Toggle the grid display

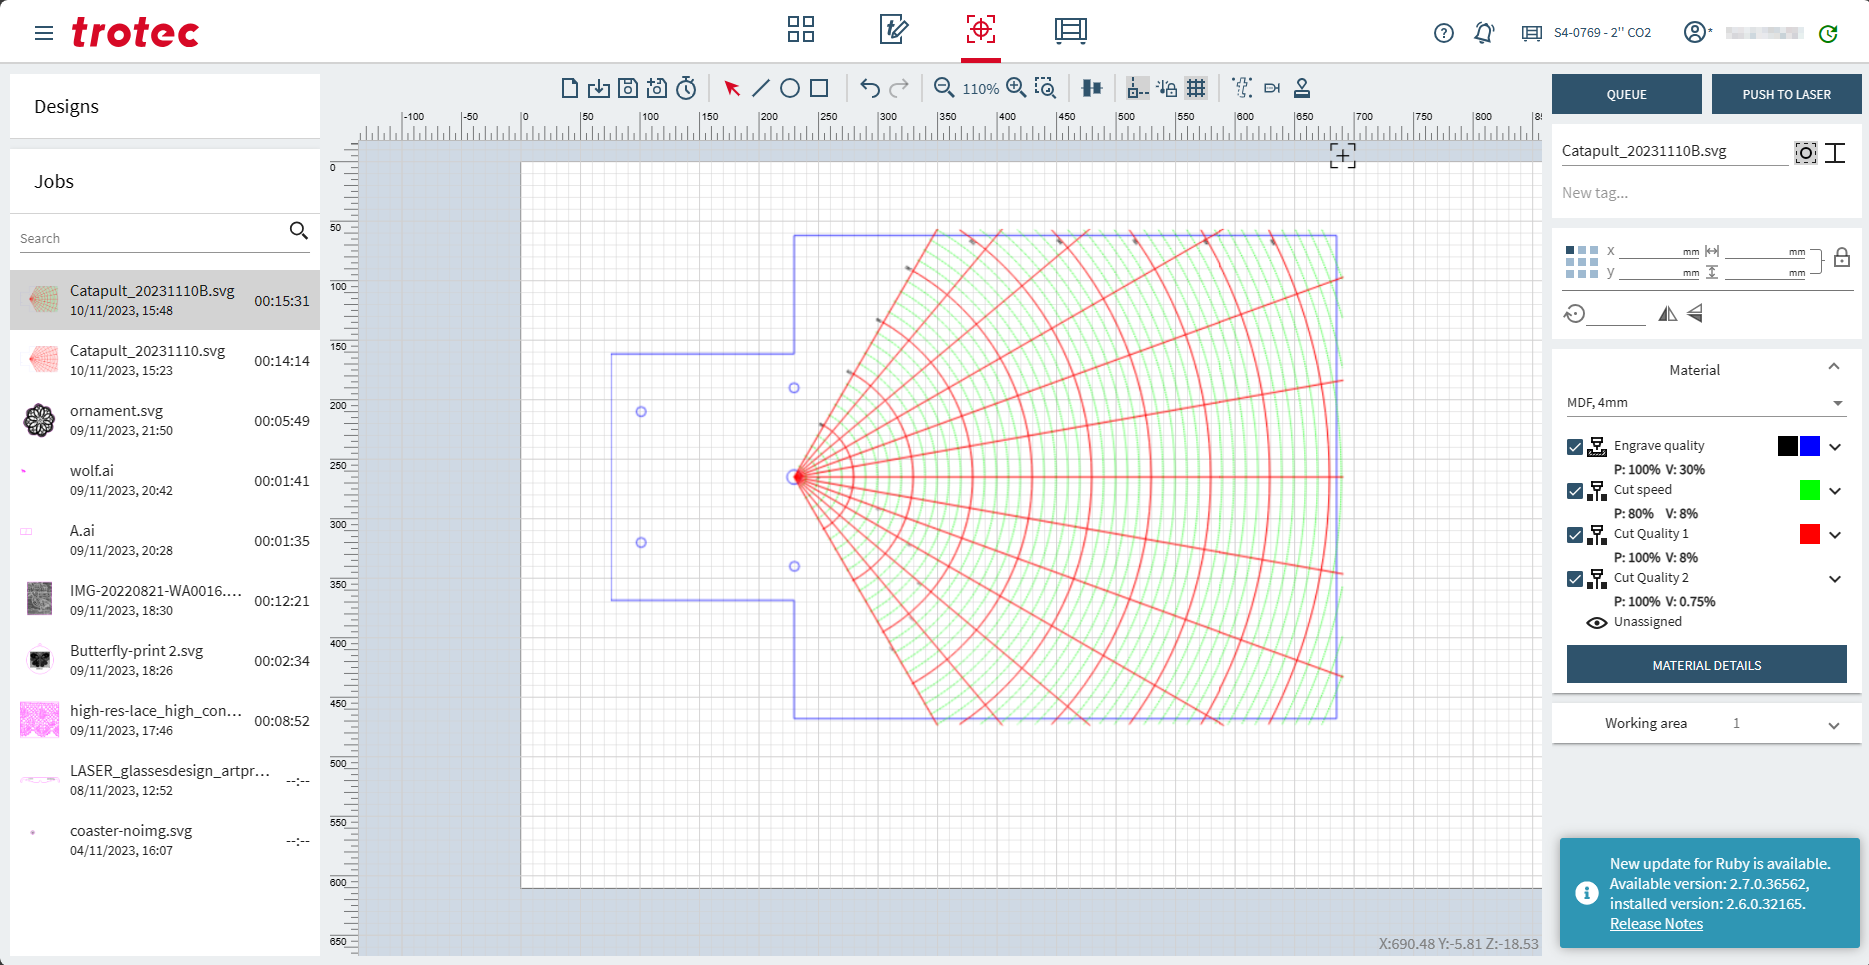click(1196, 88)
